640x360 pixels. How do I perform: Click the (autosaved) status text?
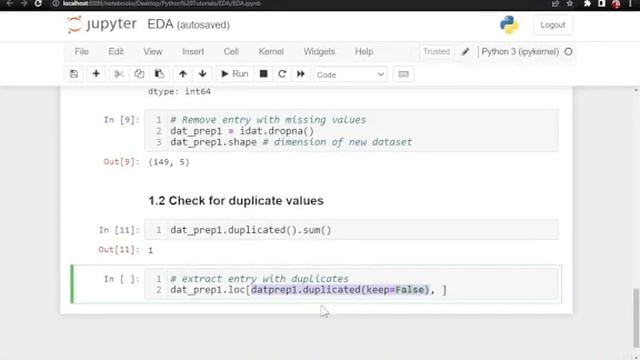(x=203, y=25)
